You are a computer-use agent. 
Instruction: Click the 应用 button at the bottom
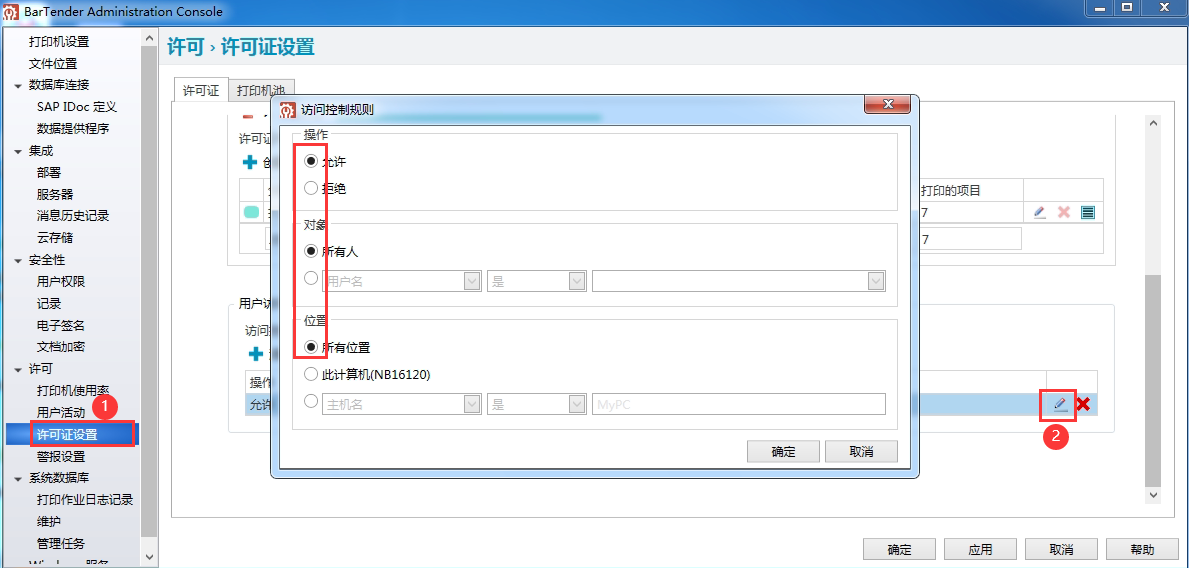pyautogui.click(x=980, y=549)
